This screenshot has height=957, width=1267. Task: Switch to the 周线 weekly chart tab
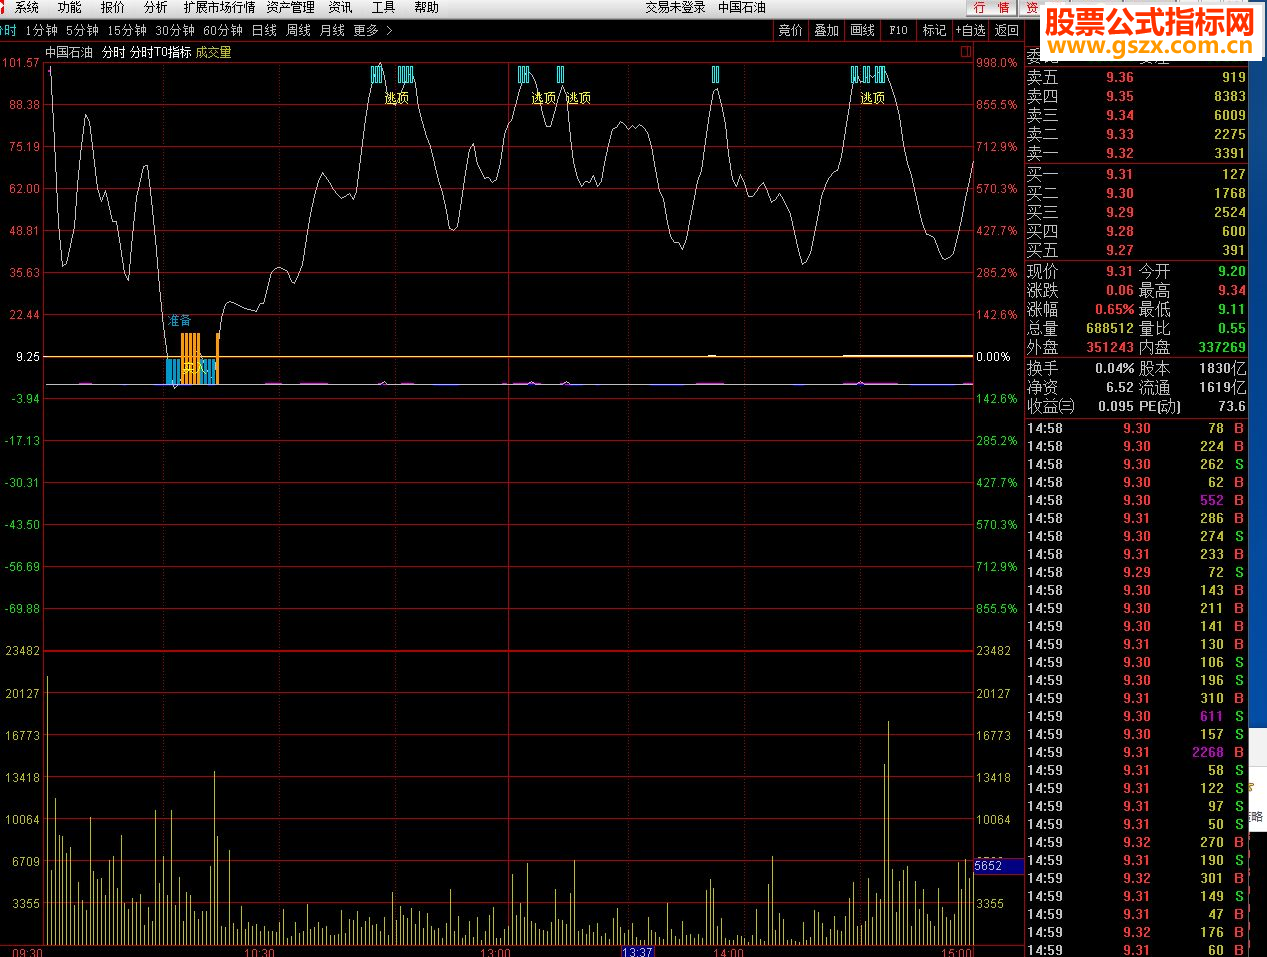click(x=298, y=31)
